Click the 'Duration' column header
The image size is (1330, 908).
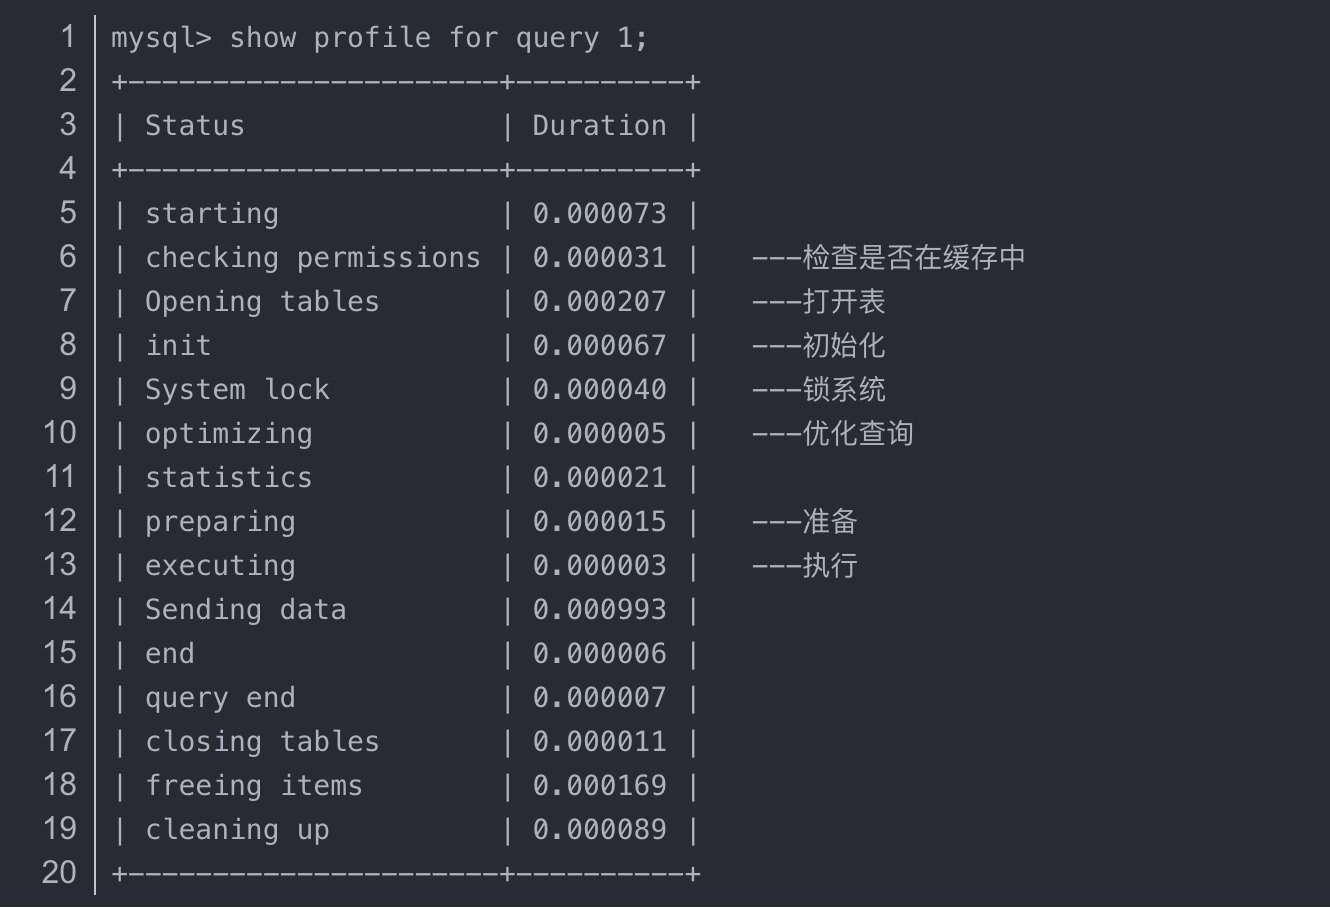pyautogui.click(x=599, y=126)
